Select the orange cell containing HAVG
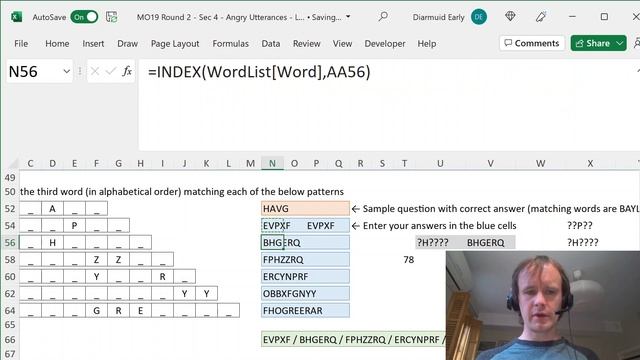Viewport: 640px width, 360px height. pyautogui.click(x=305, y=209)
